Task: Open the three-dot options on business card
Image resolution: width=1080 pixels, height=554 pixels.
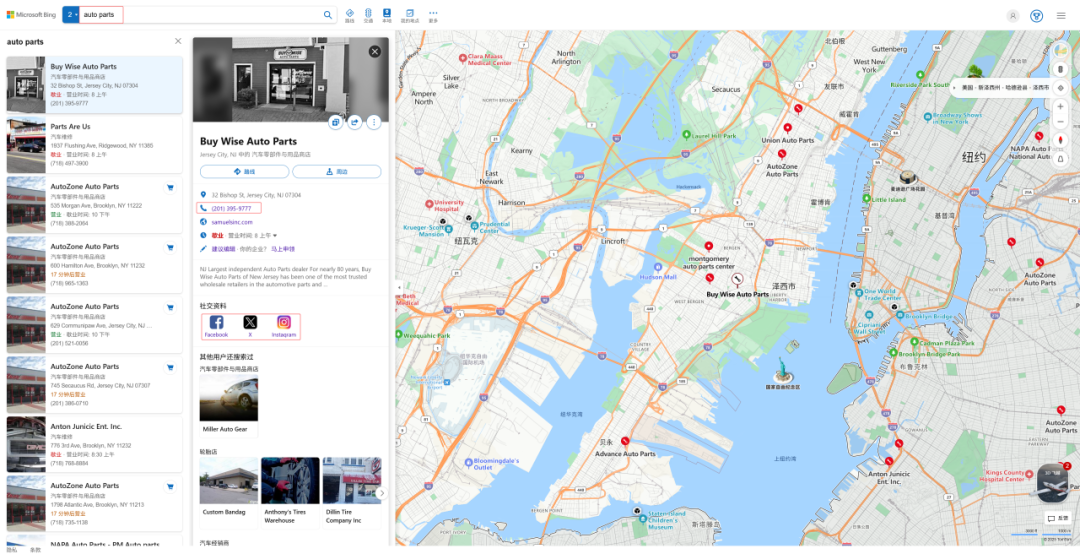Action: [374, 122]
